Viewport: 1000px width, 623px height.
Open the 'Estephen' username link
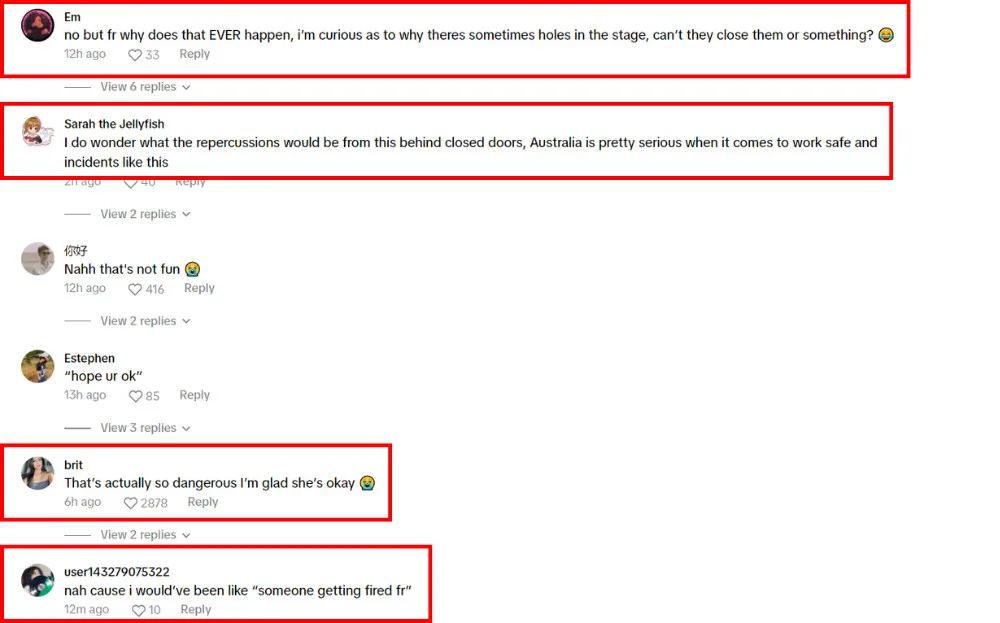pos(89,358)
